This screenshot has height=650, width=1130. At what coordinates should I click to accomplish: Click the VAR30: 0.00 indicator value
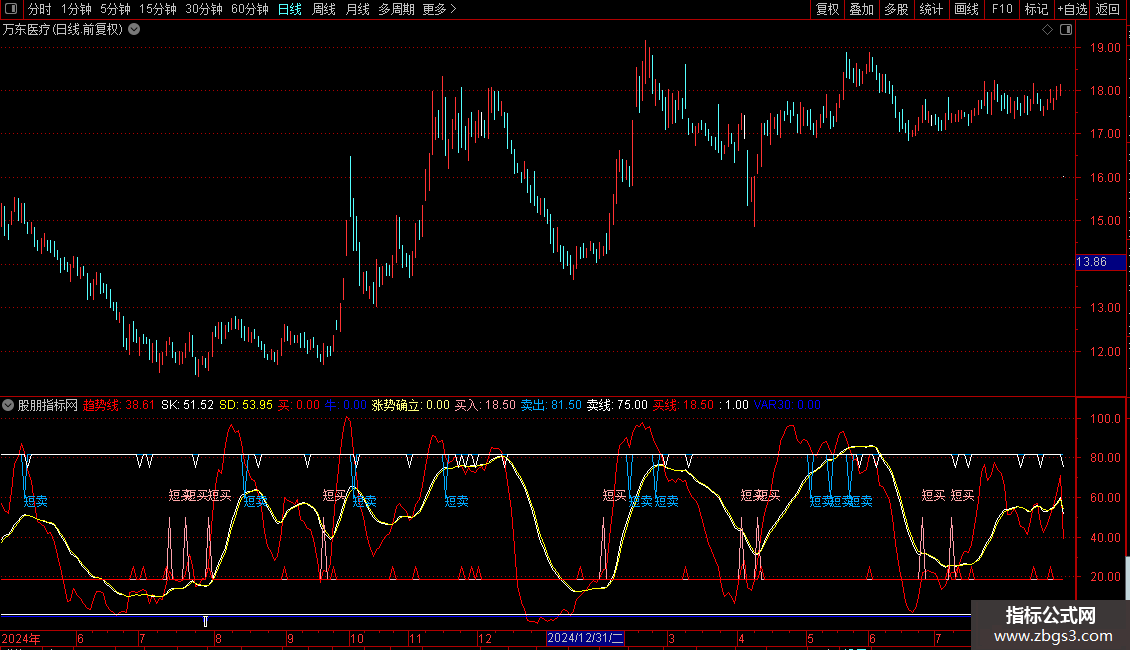787,405
